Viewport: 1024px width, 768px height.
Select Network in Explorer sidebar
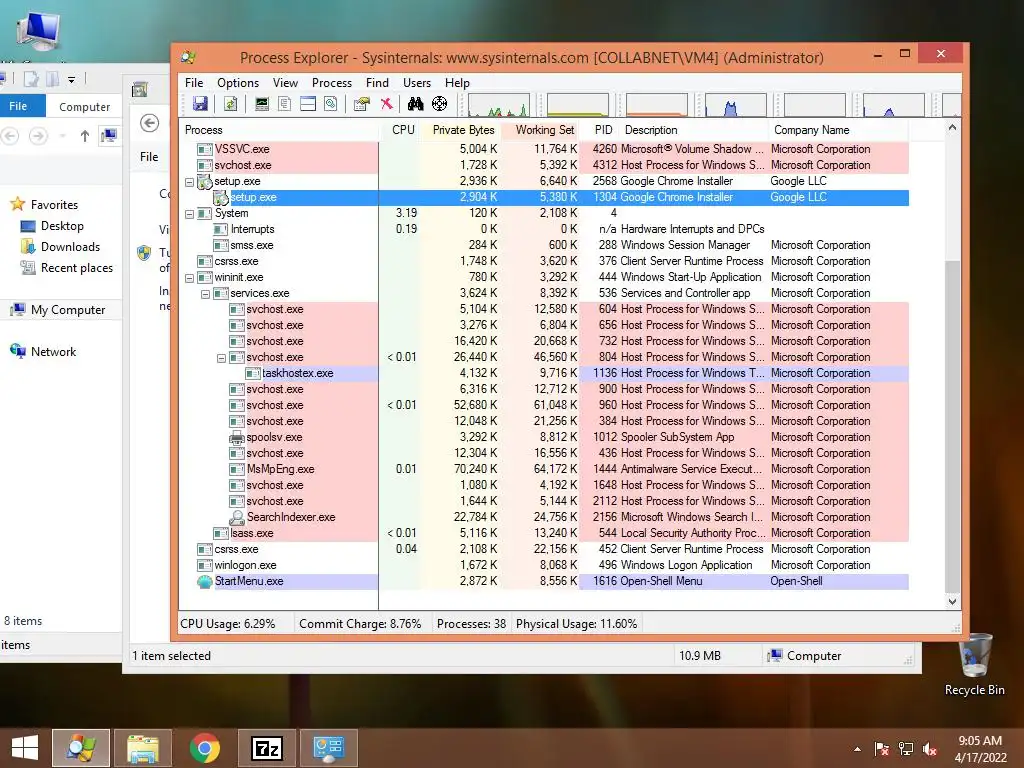pos(43,351)
